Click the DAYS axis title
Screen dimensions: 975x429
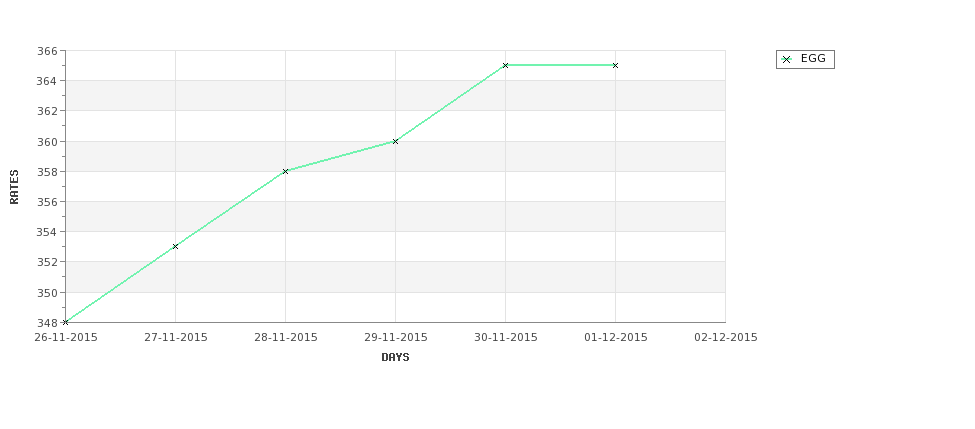click(x=395, y=357)
